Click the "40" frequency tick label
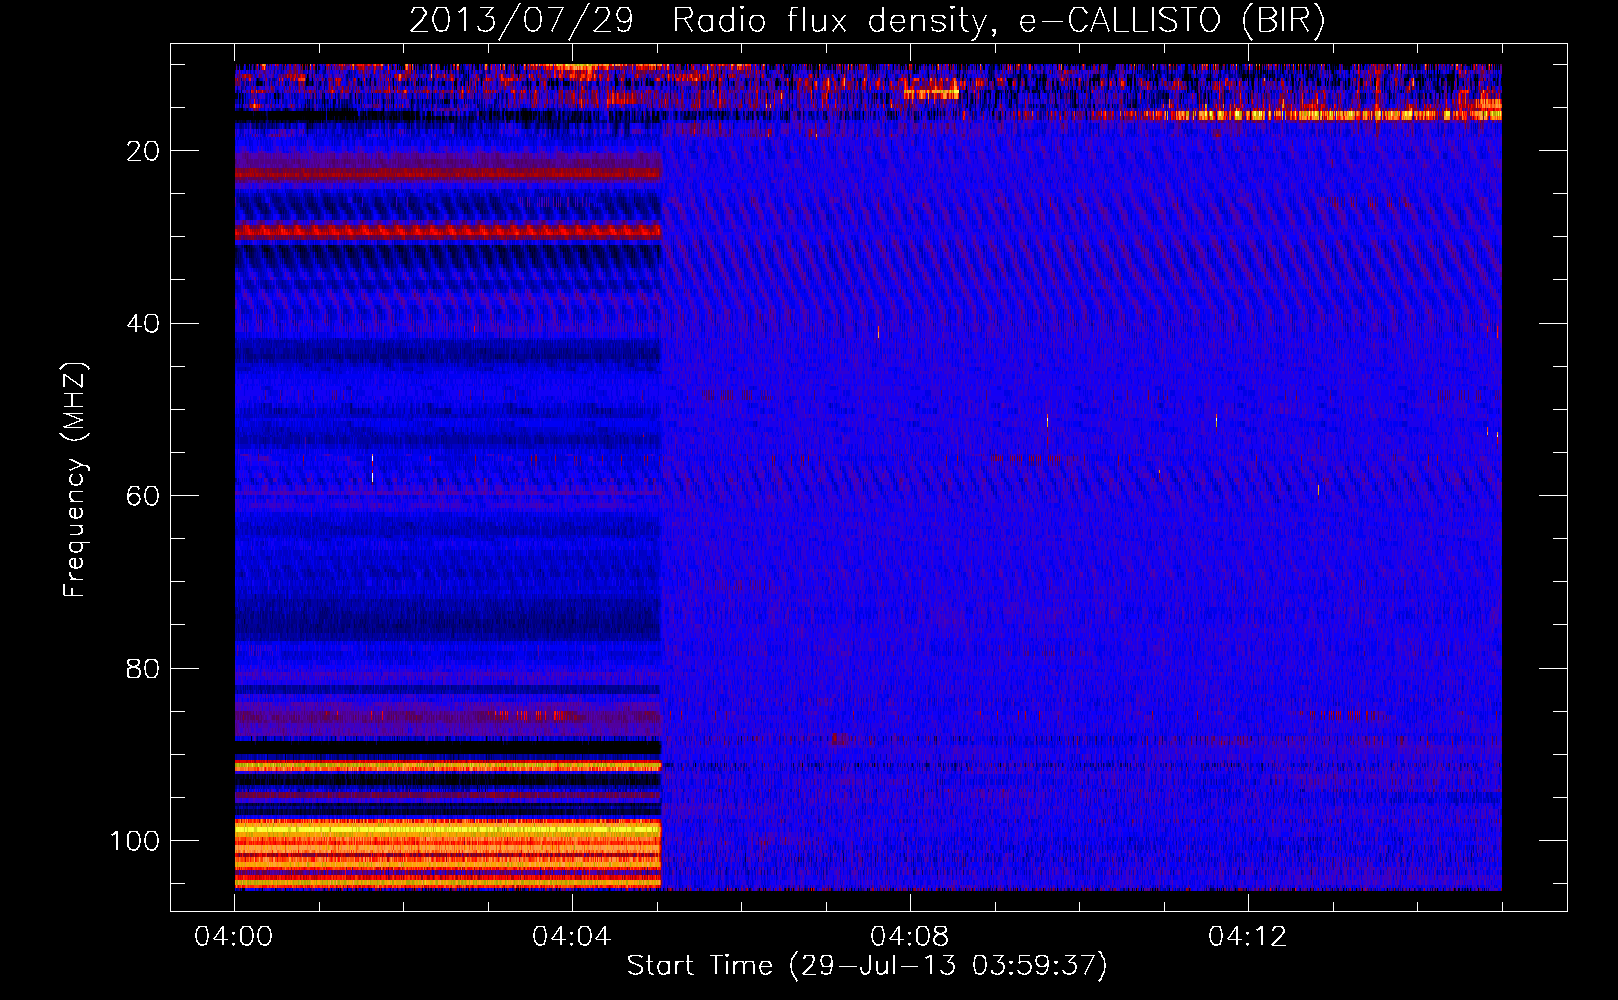This screenshot has width=1618, height=1000. coord(143,324)
